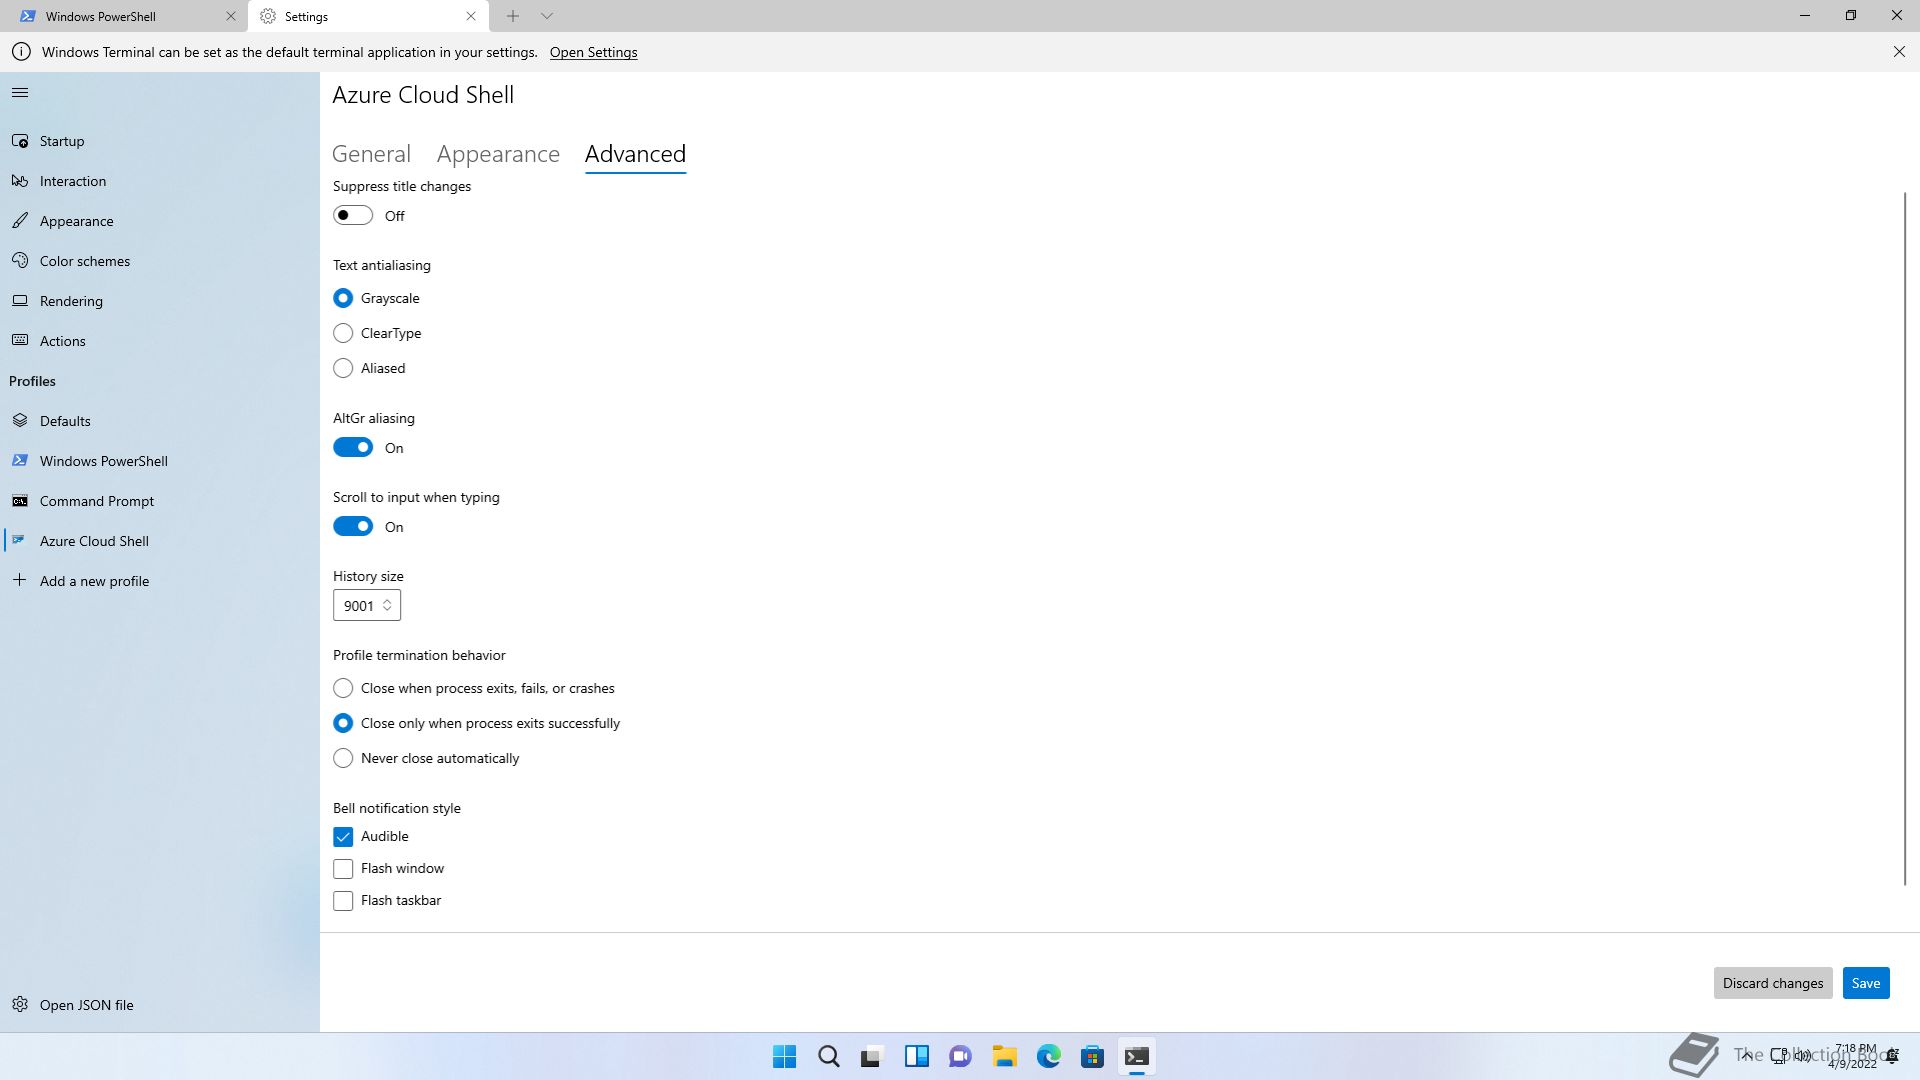Open taskbar Search
Viewport: 1920px width, 1080px height.
(829, 1056)
